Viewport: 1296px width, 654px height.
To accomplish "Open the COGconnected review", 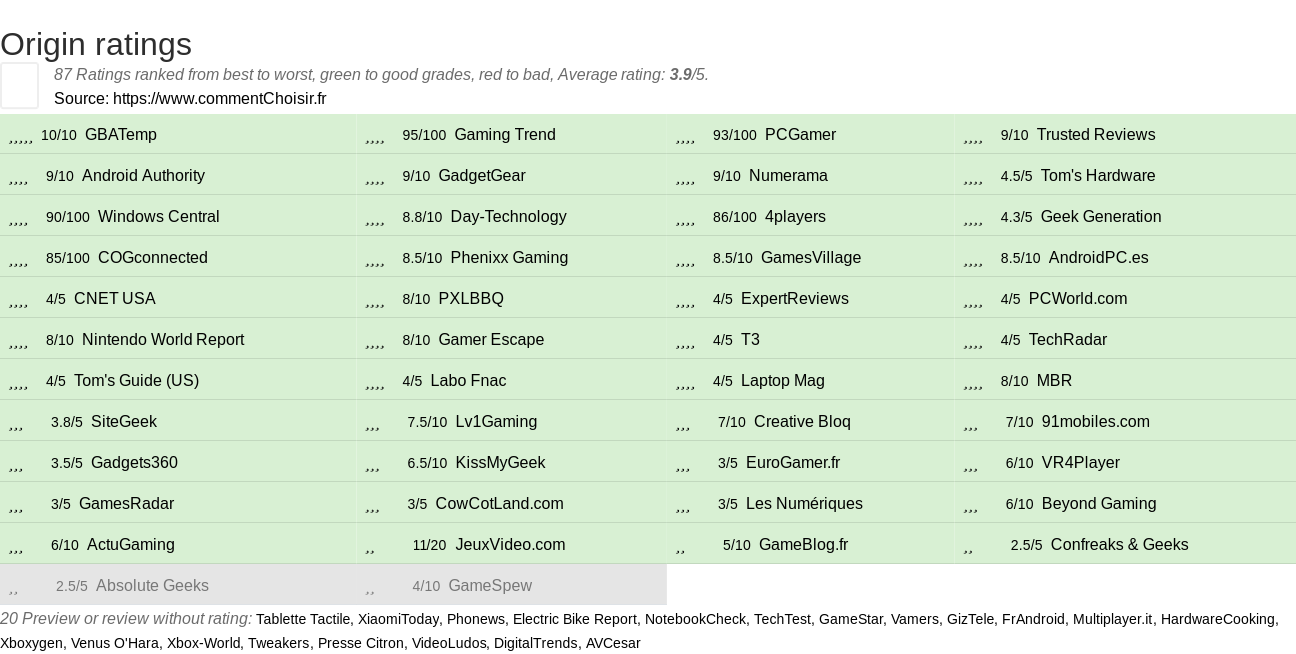I will [x=153, y=258].
